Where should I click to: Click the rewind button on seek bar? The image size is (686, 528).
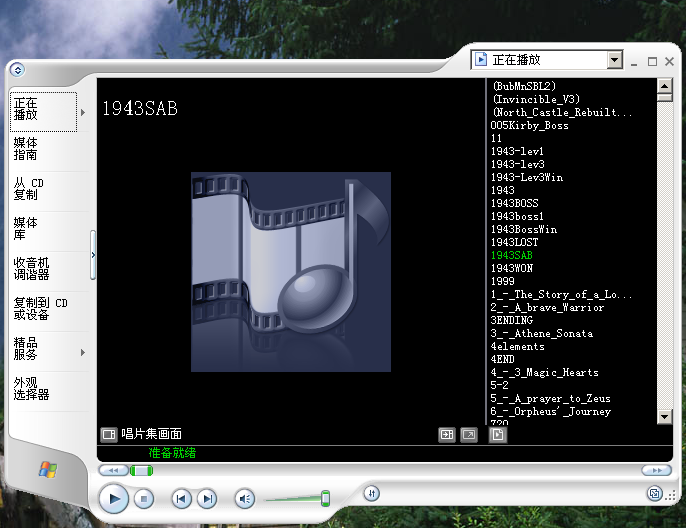[114, 470]
